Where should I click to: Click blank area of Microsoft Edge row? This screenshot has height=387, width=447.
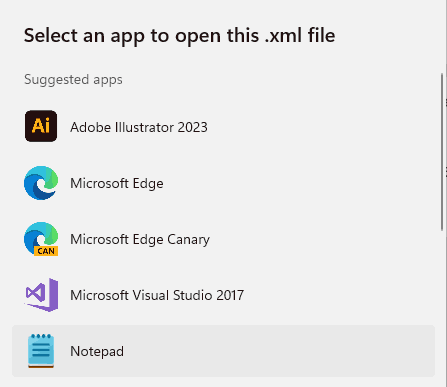coord(300,183)
